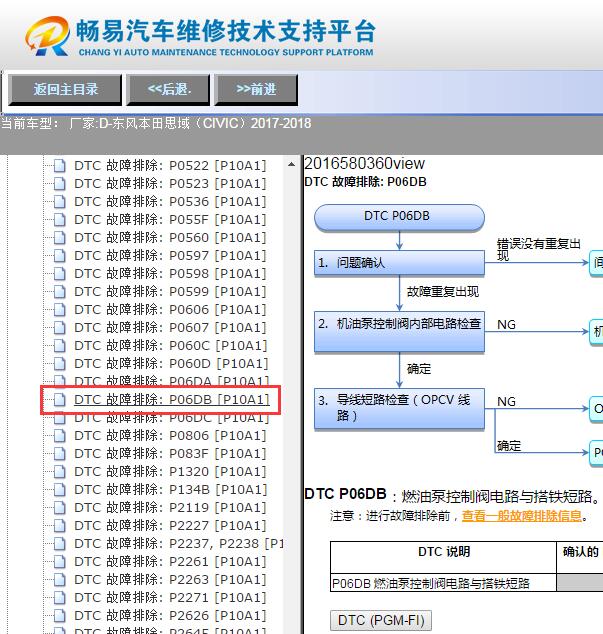603x634 pixels.
Task: Click the document icon beside P0536
Action: click(x=59, y=202)
